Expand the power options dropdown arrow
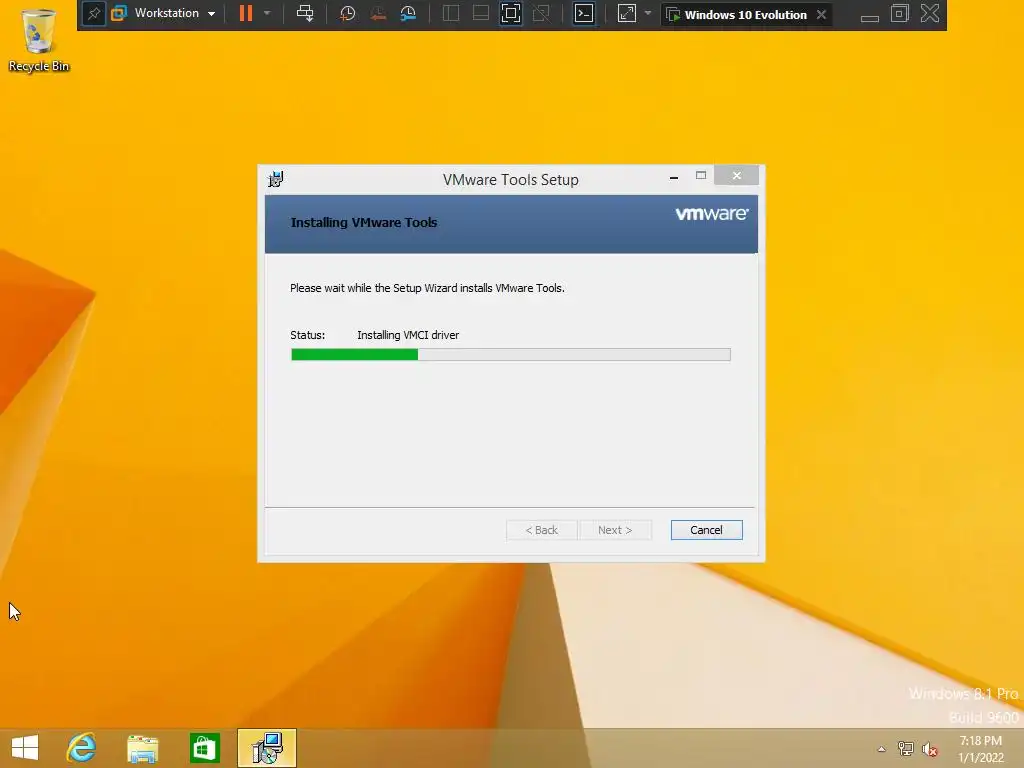1024x768 pixels. tap(267, 14)
